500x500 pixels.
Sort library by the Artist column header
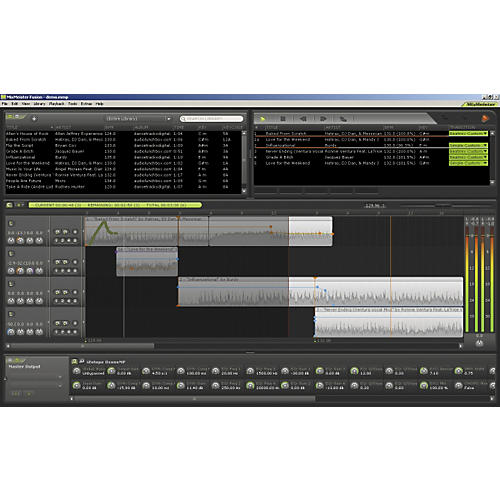tap(63, 127)
